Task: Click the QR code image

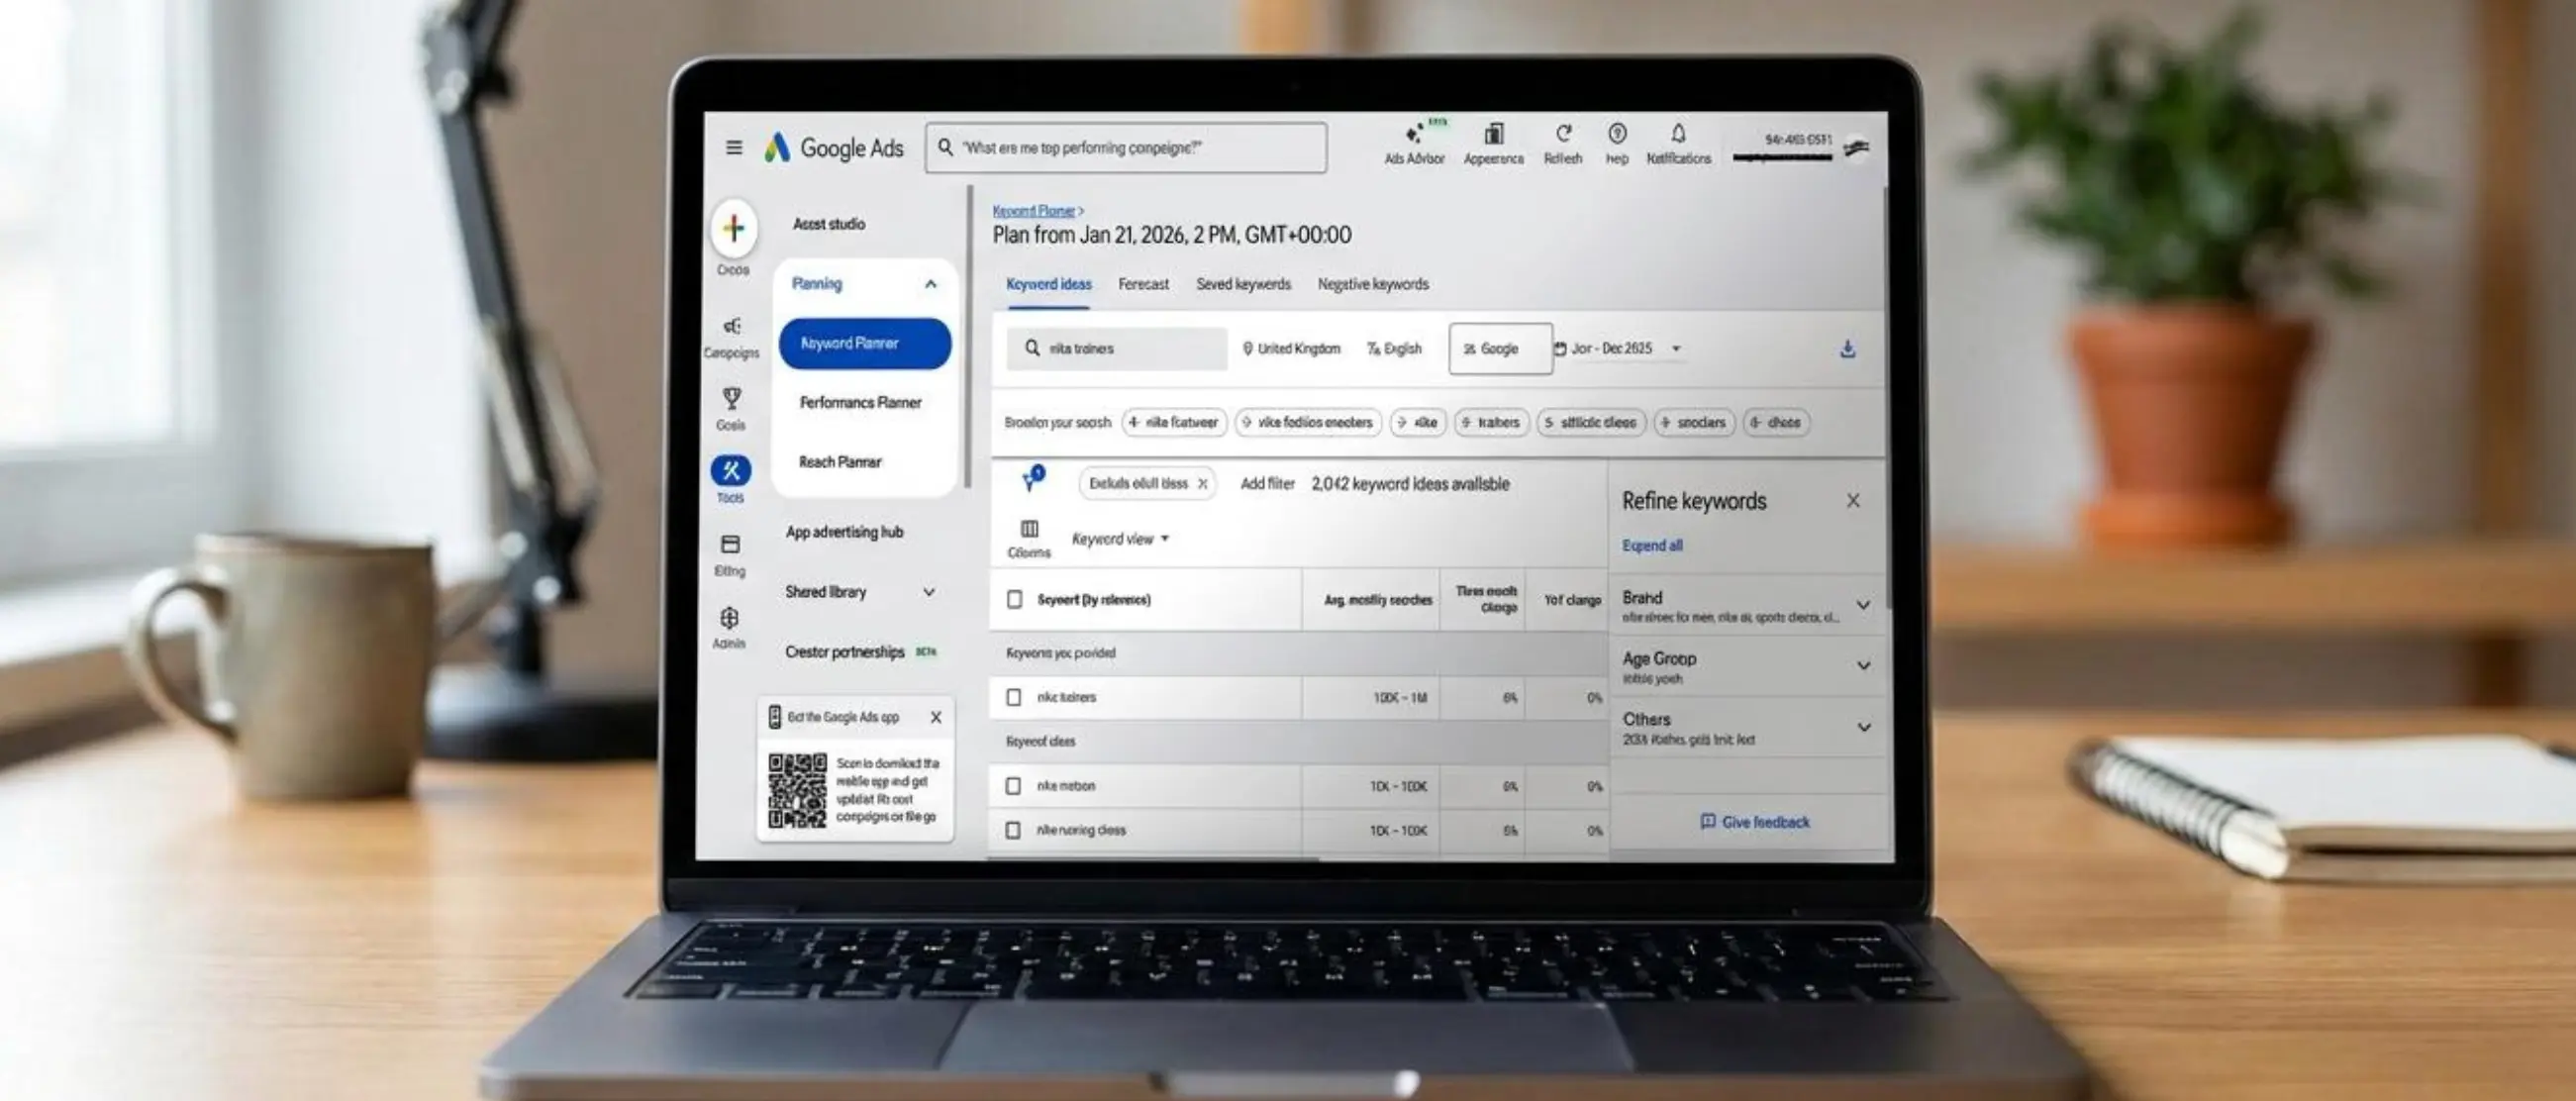Action: click(x=797, y=790)
